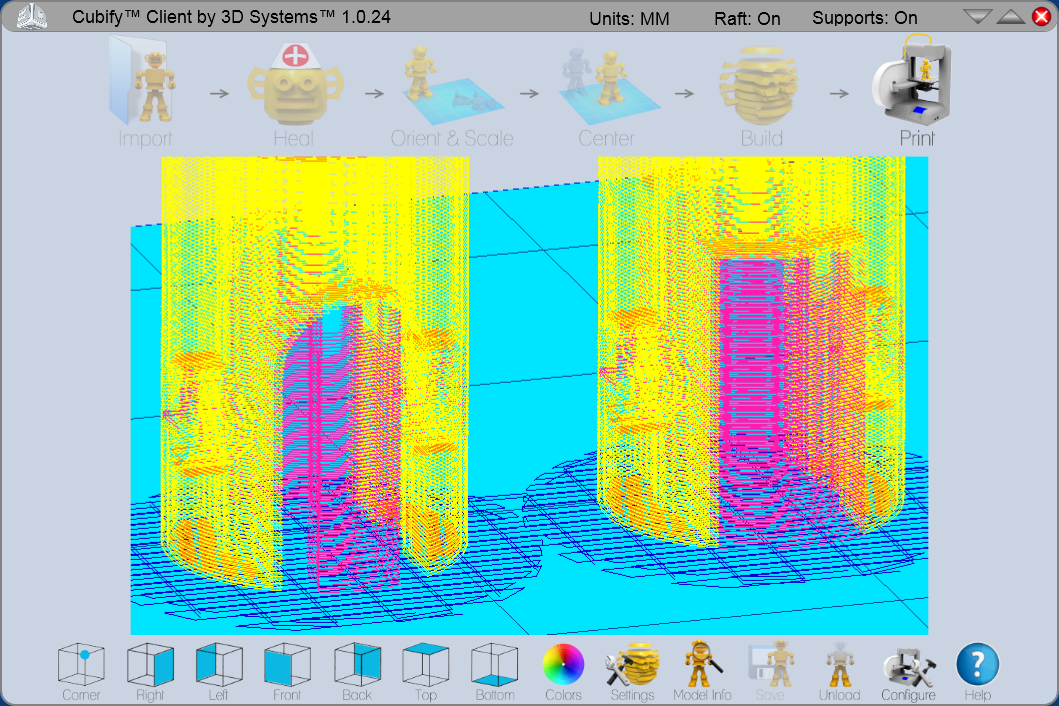This screenshot has height=706, width=1059.
Task: Click the Save button
Action: point(770,665)
